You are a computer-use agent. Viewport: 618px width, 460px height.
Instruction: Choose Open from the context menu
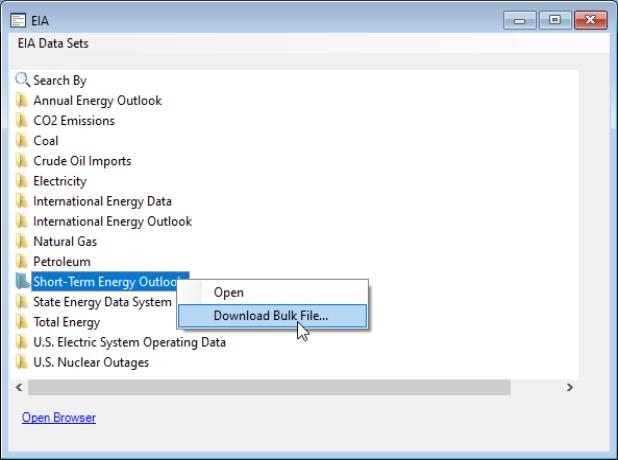pyautogui.click(x=229, y=293)
